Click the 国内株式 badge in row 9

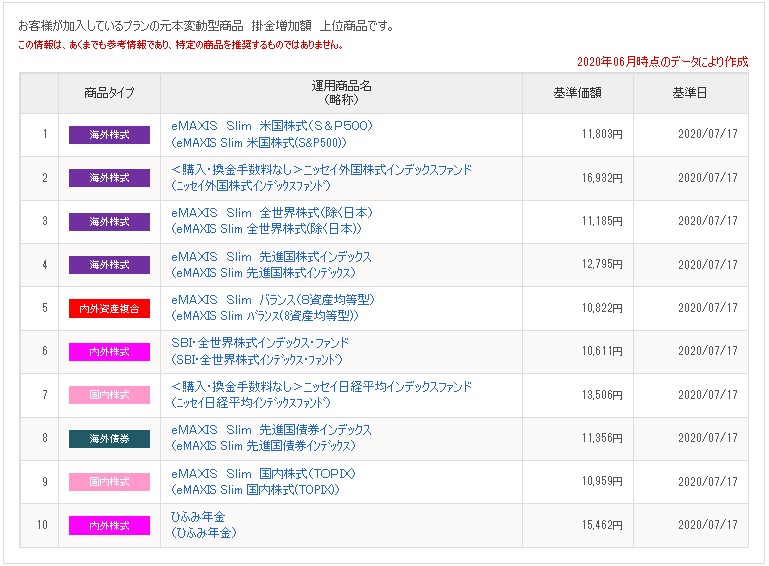[109, 482]
